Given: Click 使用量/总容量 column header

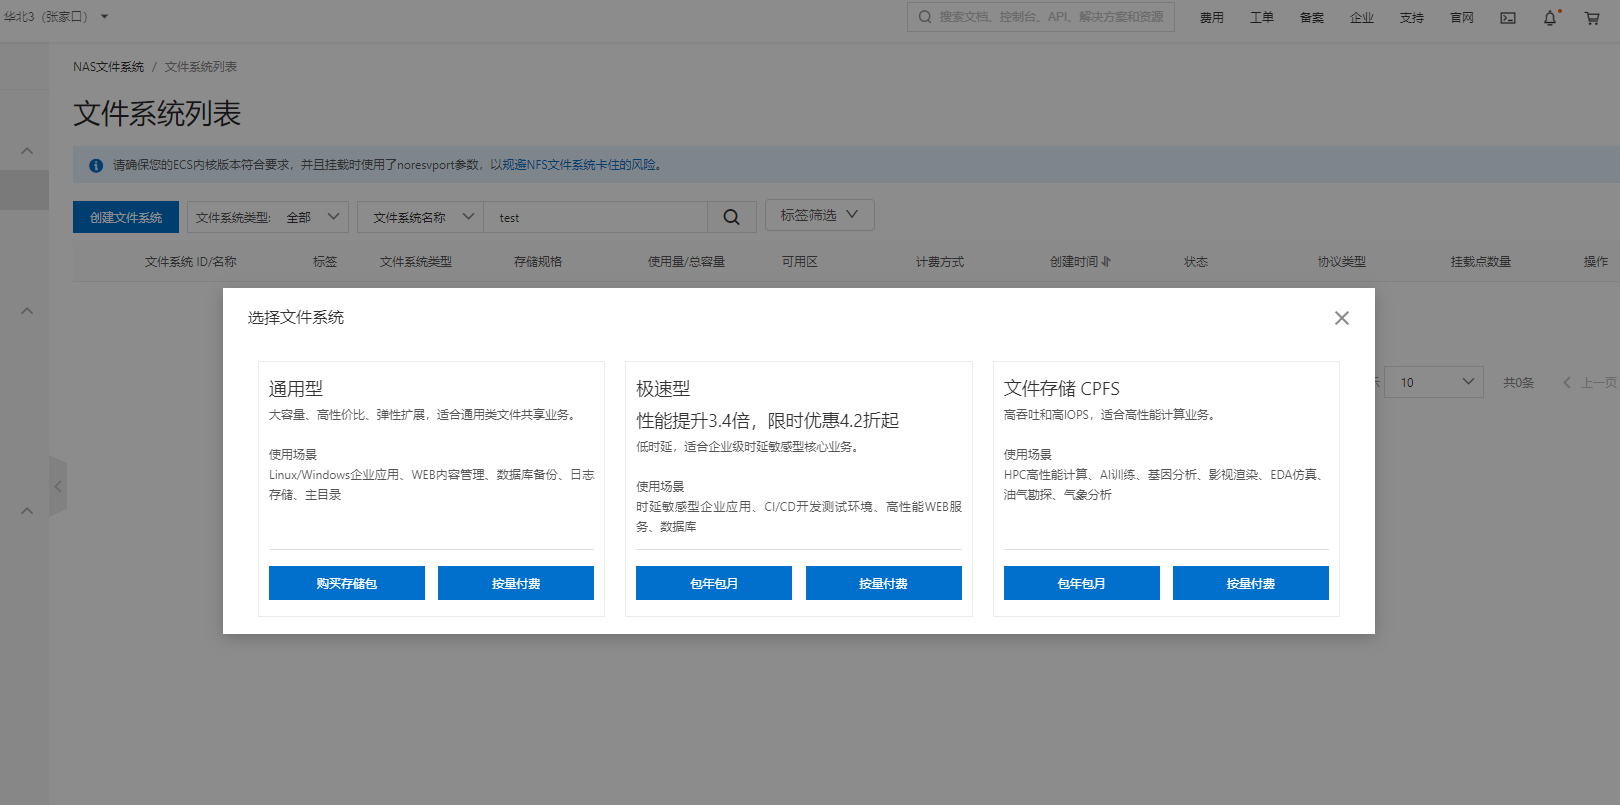Looking at the screenshot, I should [686, 262].
